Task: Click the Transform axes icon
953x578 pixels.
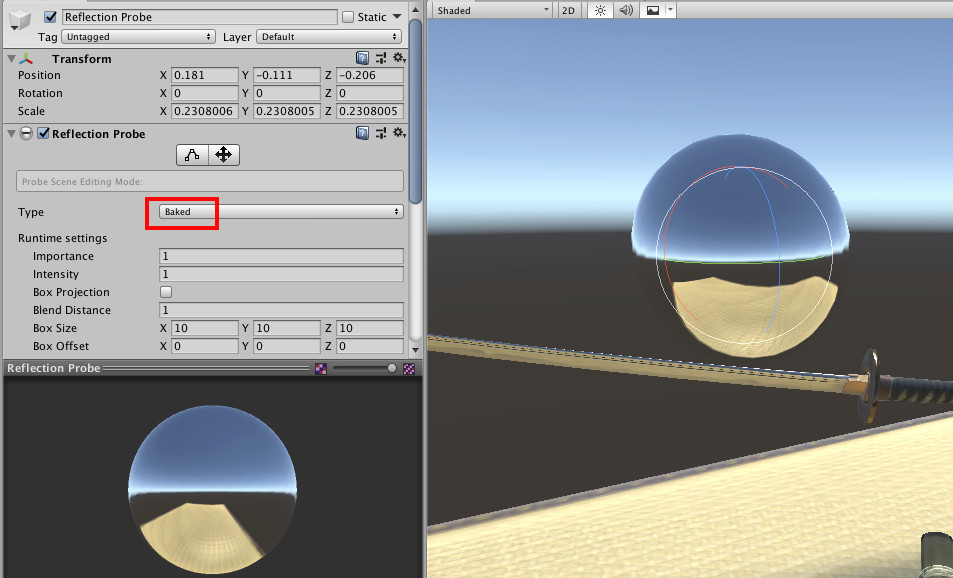Action: coord(26,58)
